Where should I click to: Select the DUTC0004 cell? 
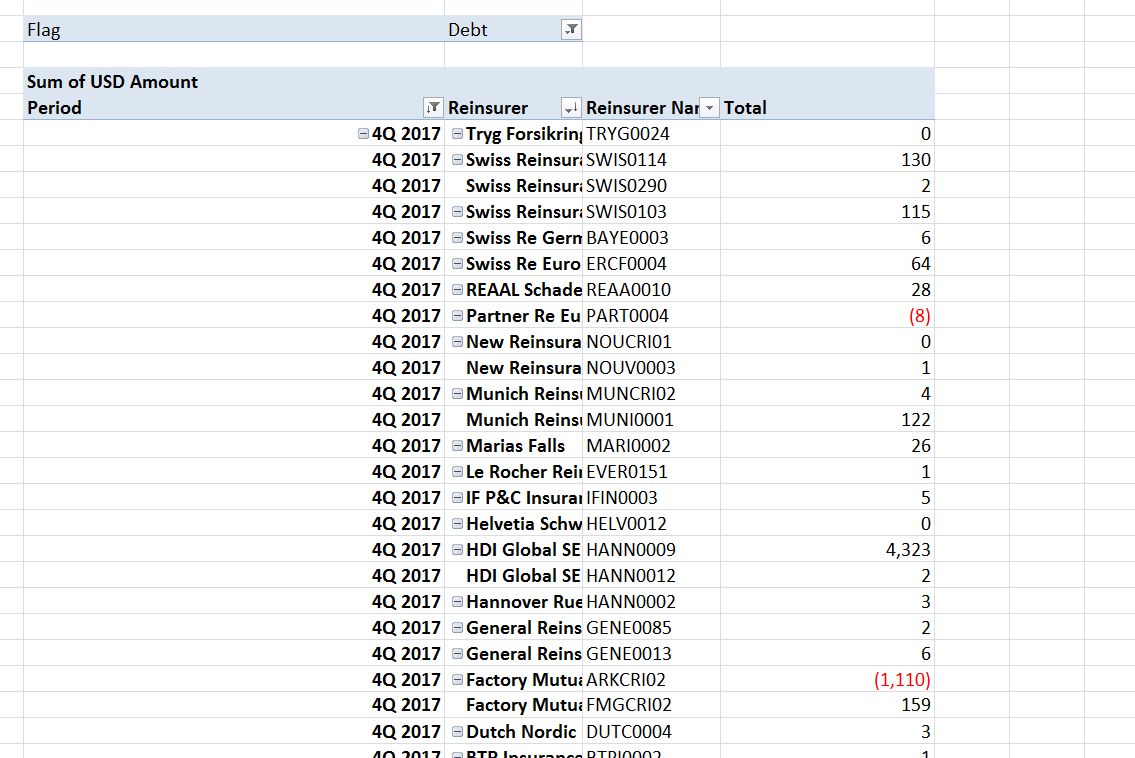651,732
